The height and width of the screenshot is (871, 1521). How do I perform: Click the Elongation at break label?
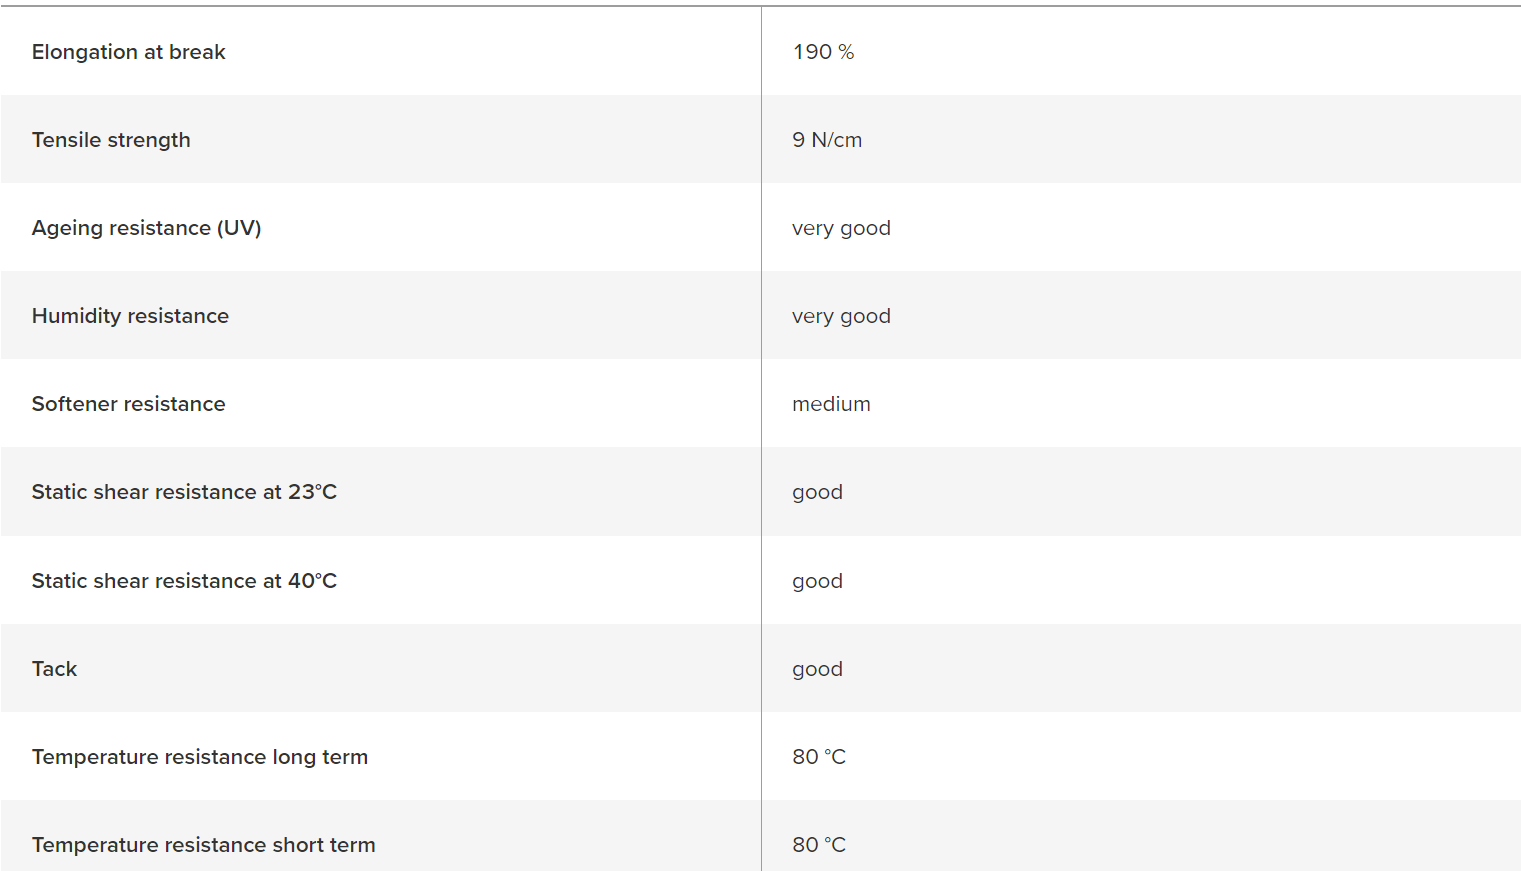click(128, 52)
